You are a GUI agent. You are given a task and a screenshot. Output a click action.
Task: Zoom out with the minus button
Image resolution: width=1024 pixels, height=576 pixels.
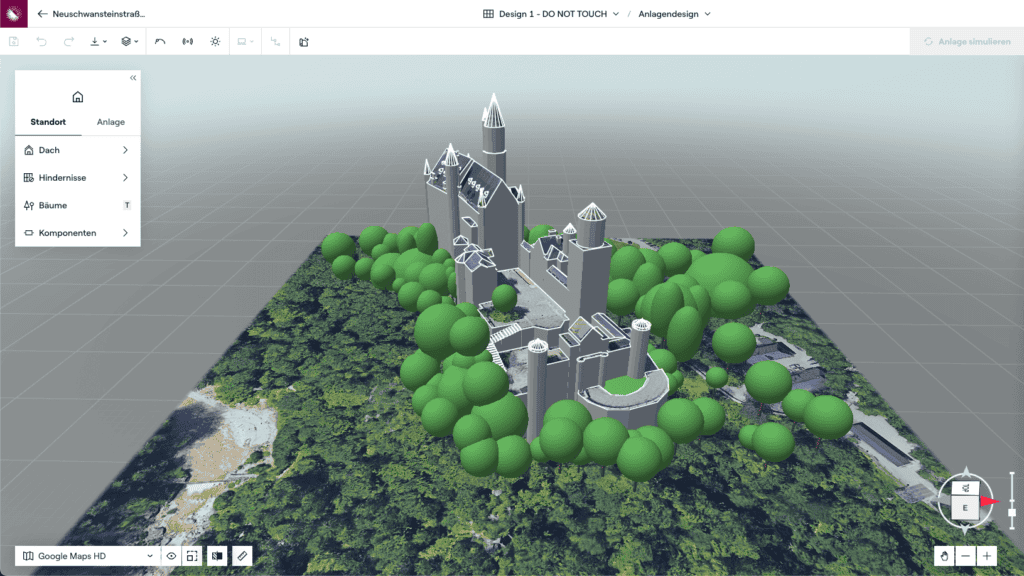[x=966, y=556]
